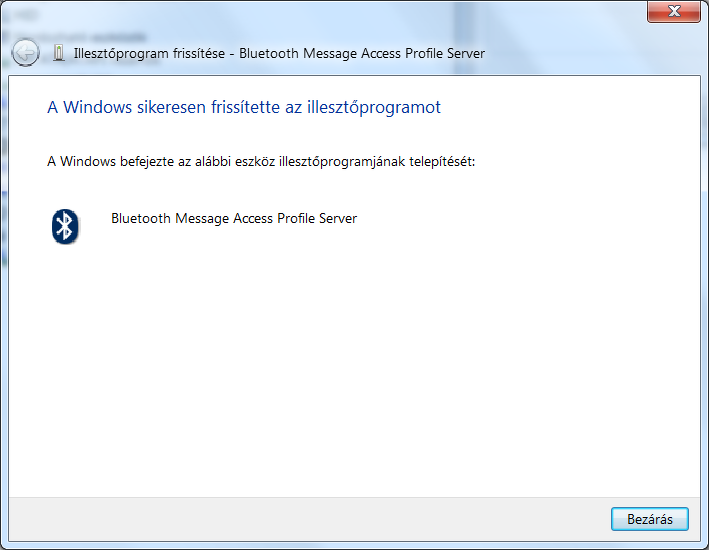709x550 pixels.
Task: Click the device icon beside the Illesztőprogram title
Action: 59,53
